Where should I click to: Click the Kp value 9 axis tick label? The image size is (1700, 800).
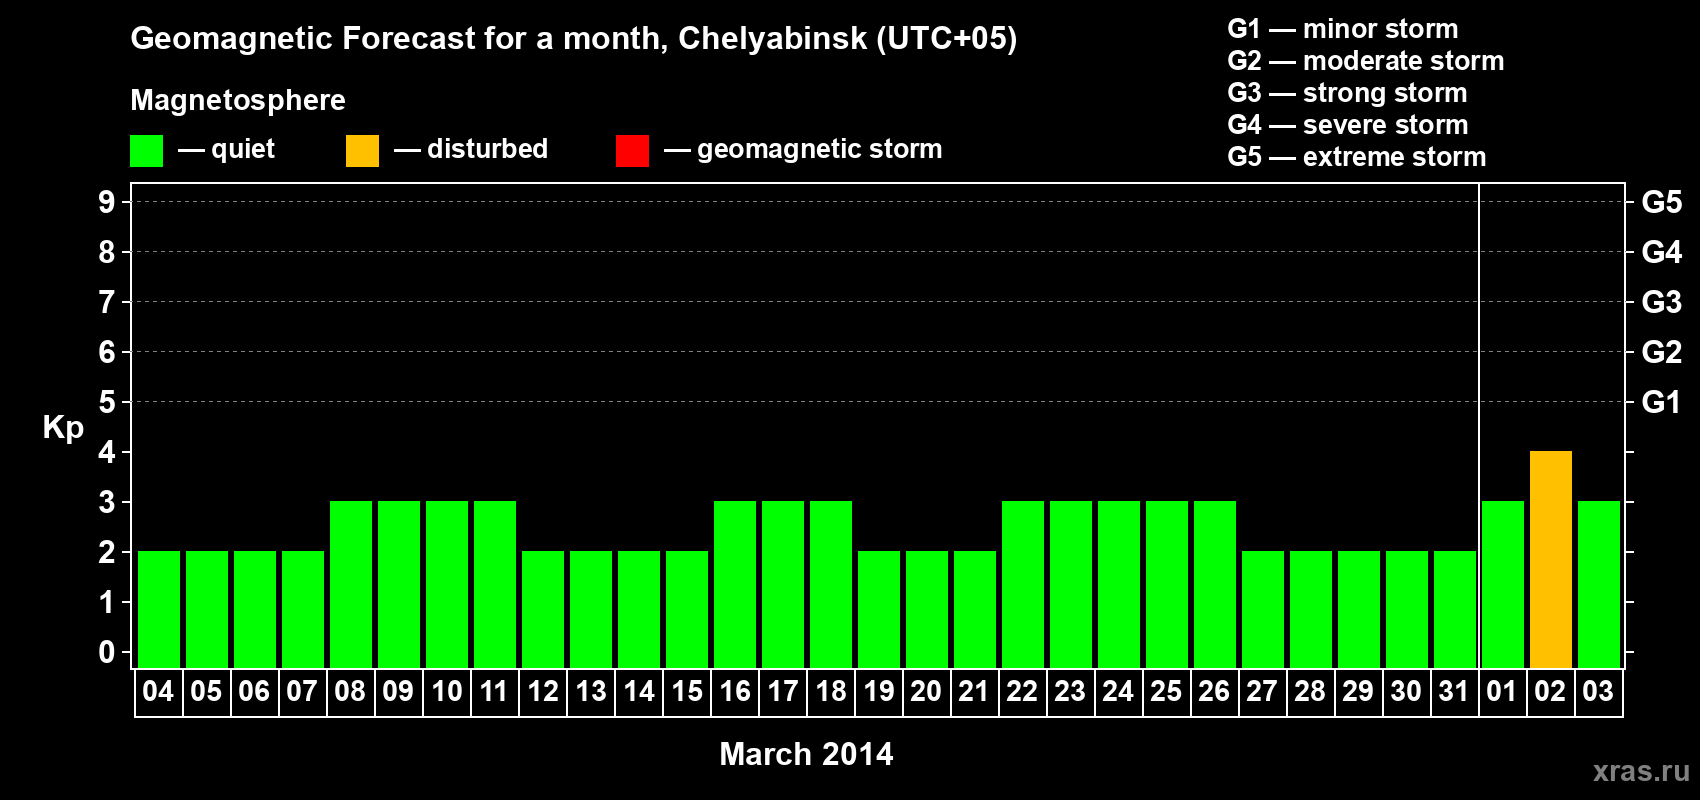[x=107, y=202]
